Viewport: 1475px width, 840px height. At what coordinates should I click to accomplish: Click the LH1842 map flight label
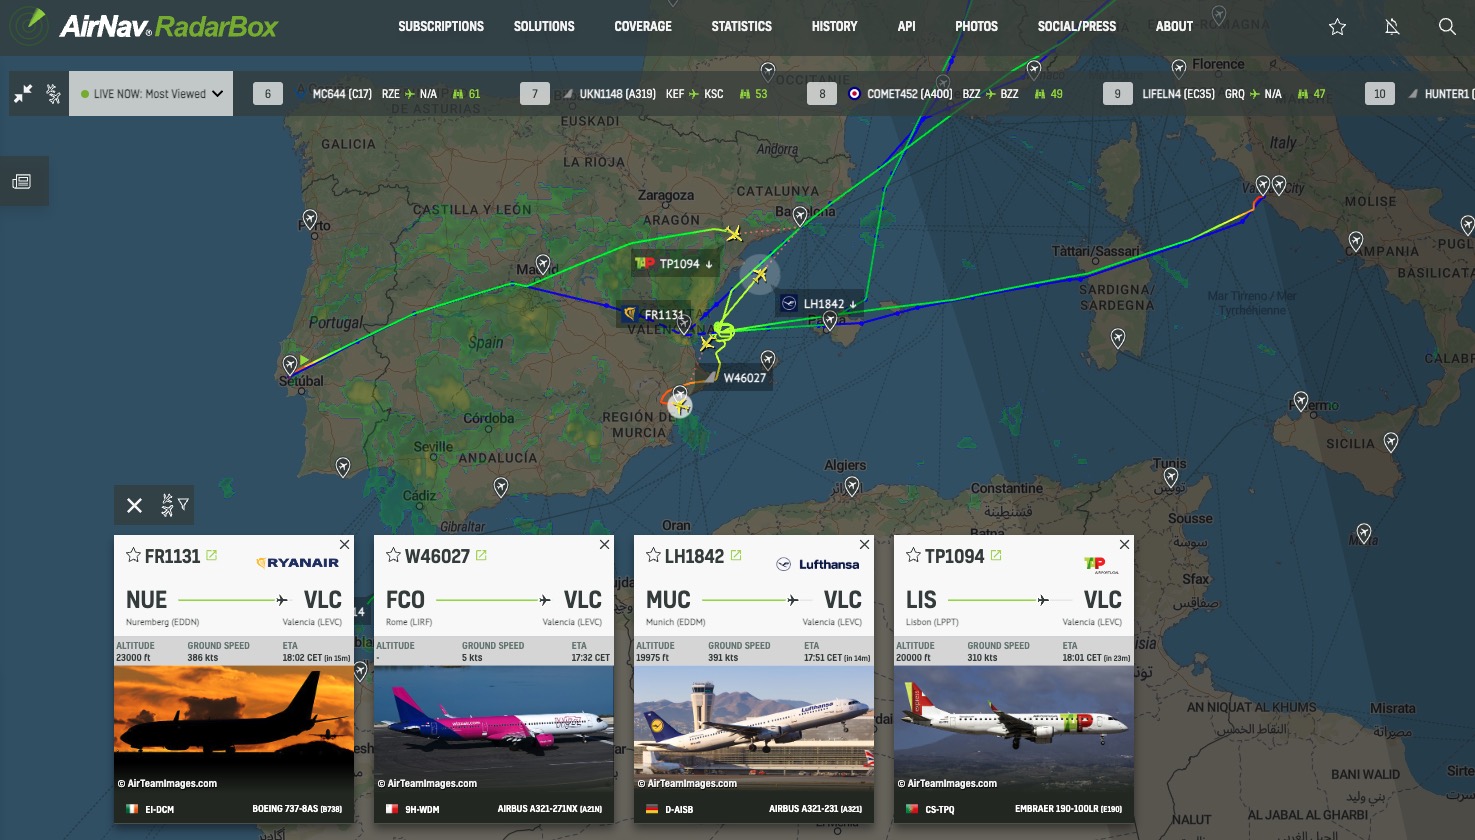818,304
